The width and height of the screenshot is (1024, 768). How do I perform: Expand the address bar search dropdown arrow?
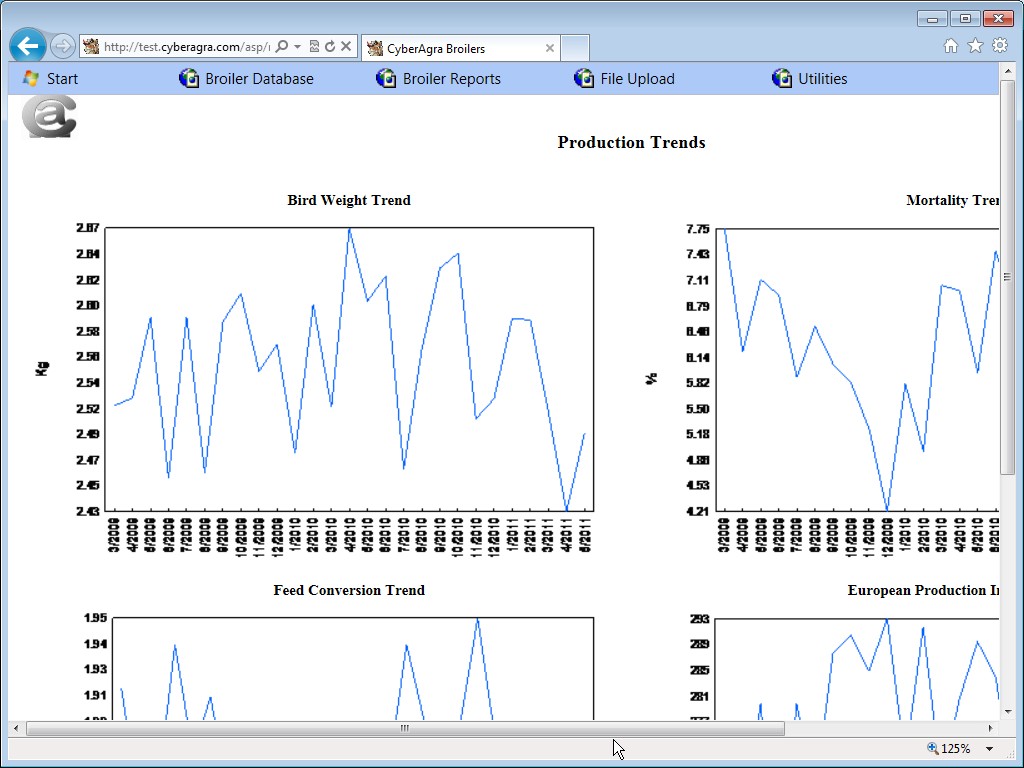298,46
